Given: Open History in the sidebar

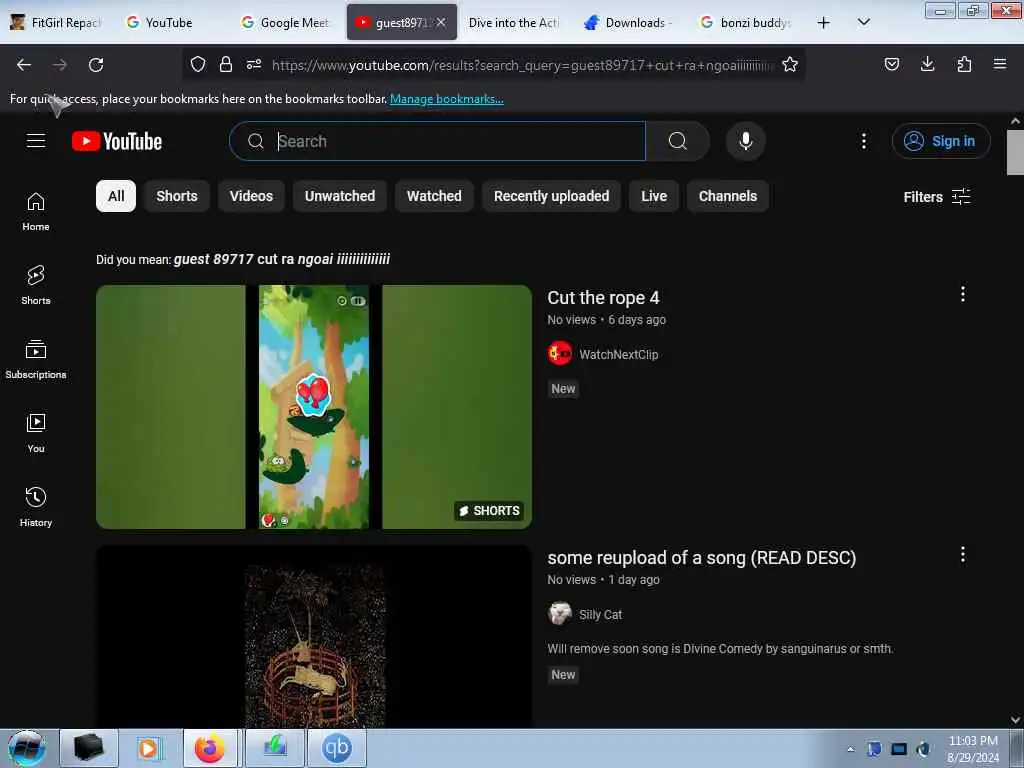Looking at the screenshot, I should tap(36, 507).
